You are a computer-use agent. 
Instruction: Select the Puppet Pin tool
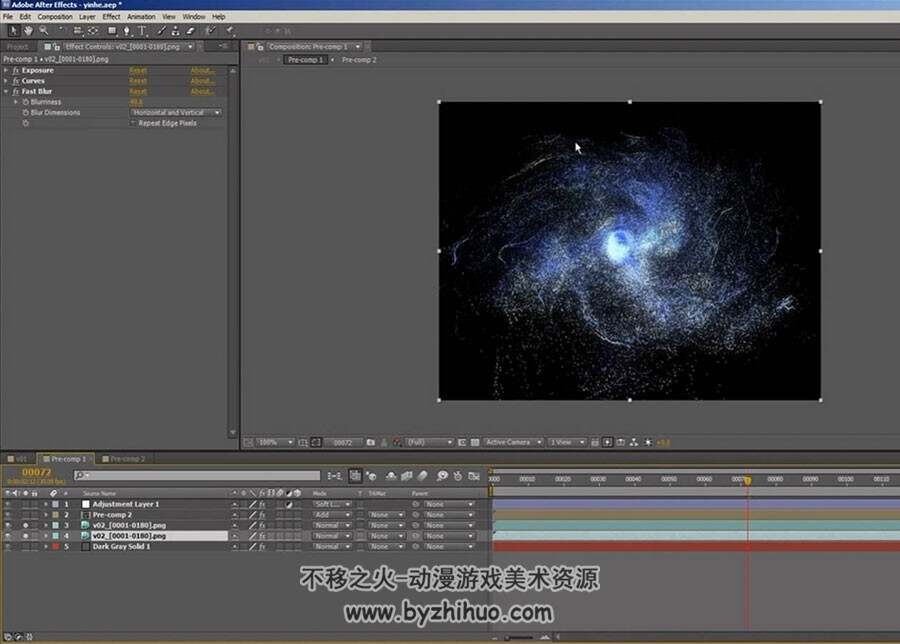coord(230,30)
